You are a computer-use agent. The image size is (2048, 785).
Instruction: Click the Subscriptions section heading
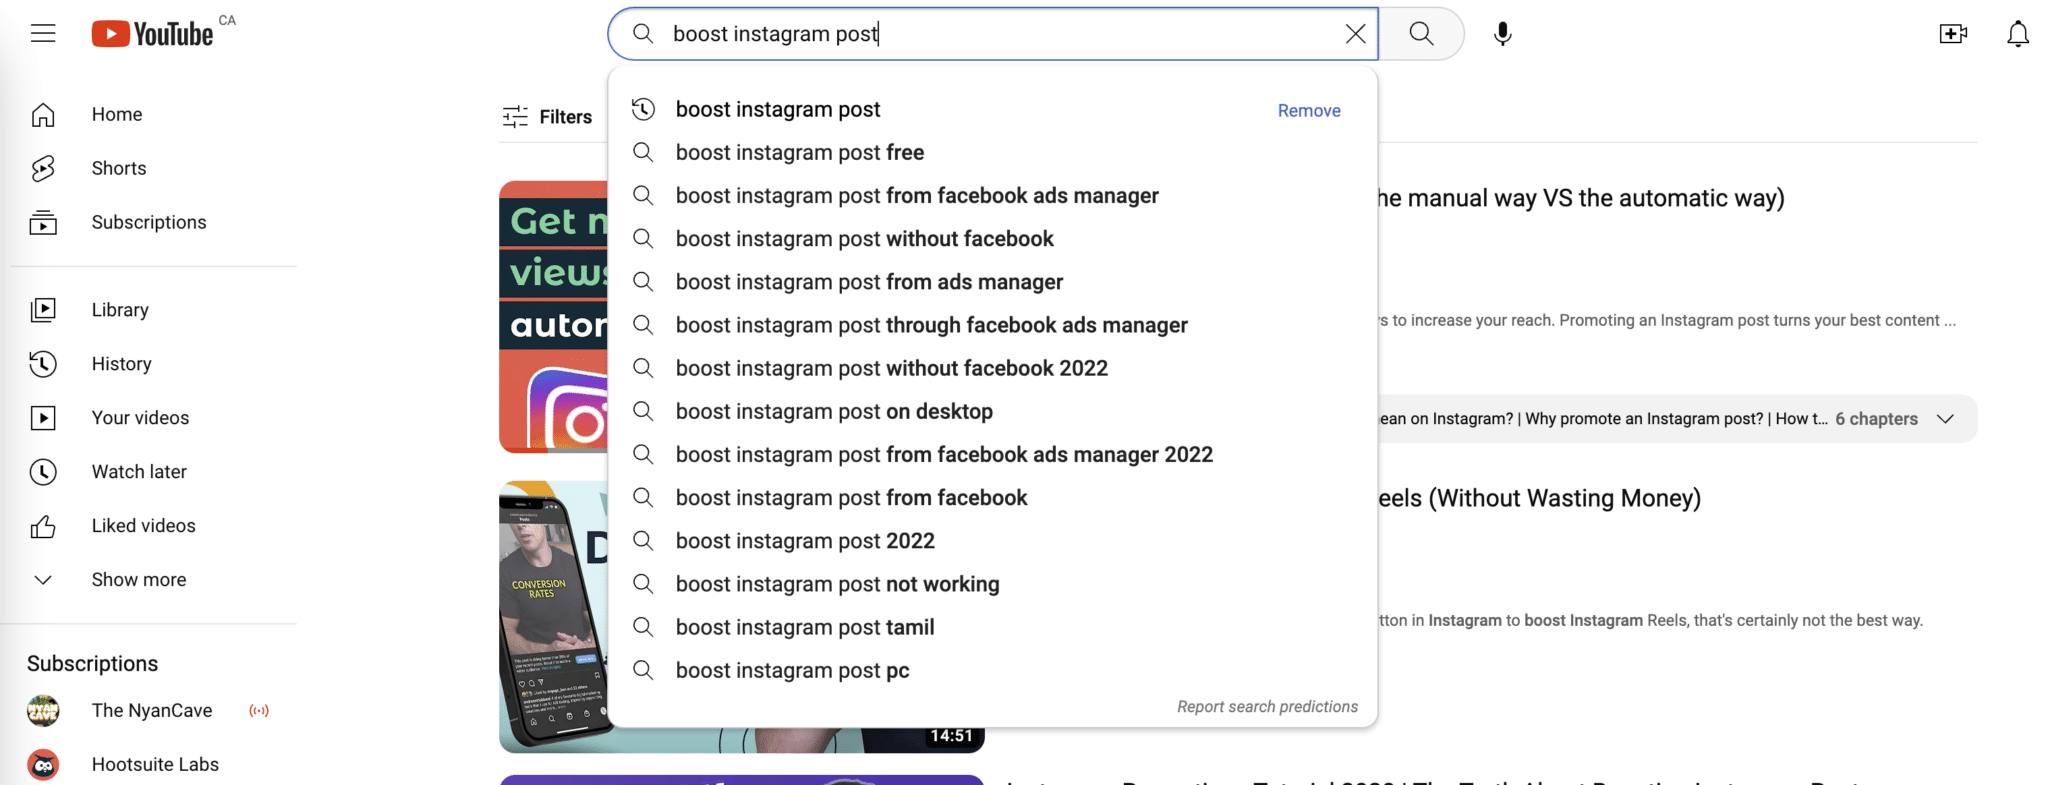[x=92, y=664]
